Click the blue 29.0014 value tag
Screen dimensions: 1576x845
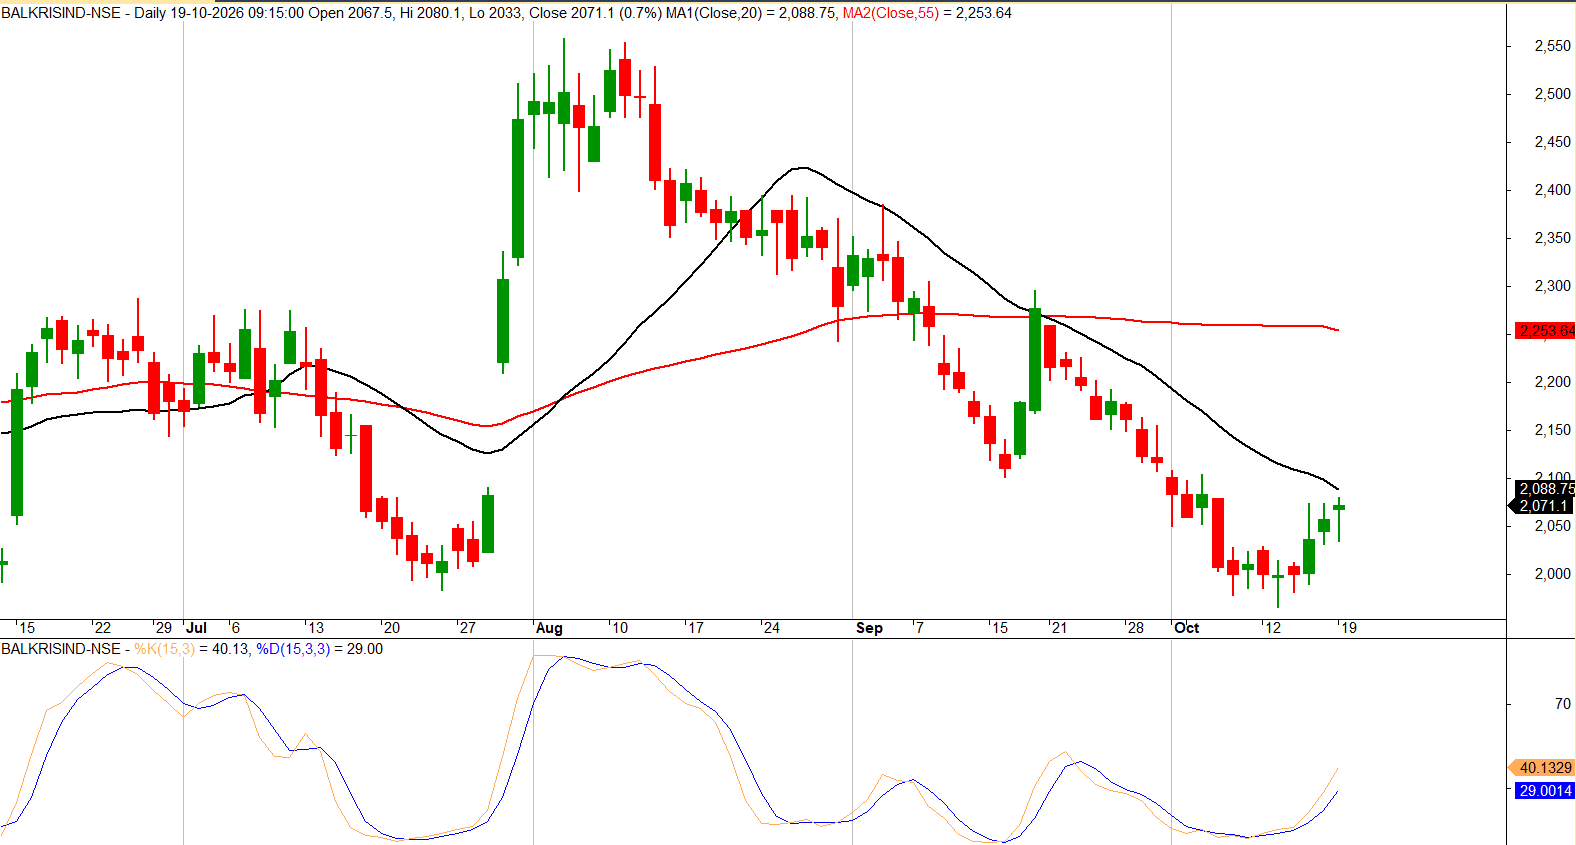[x=1545, y=791]
